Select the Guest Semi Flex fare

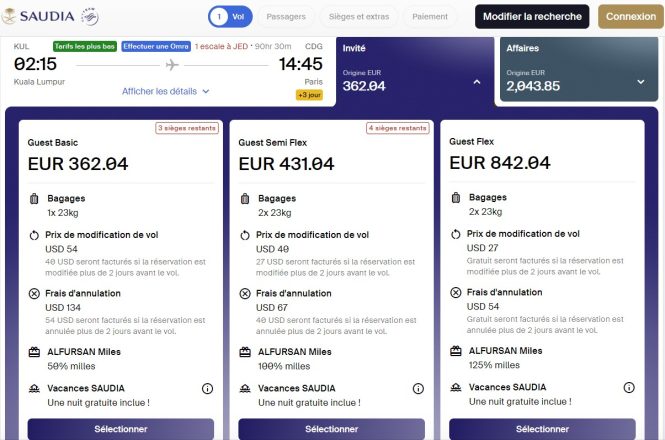[331, 429]
